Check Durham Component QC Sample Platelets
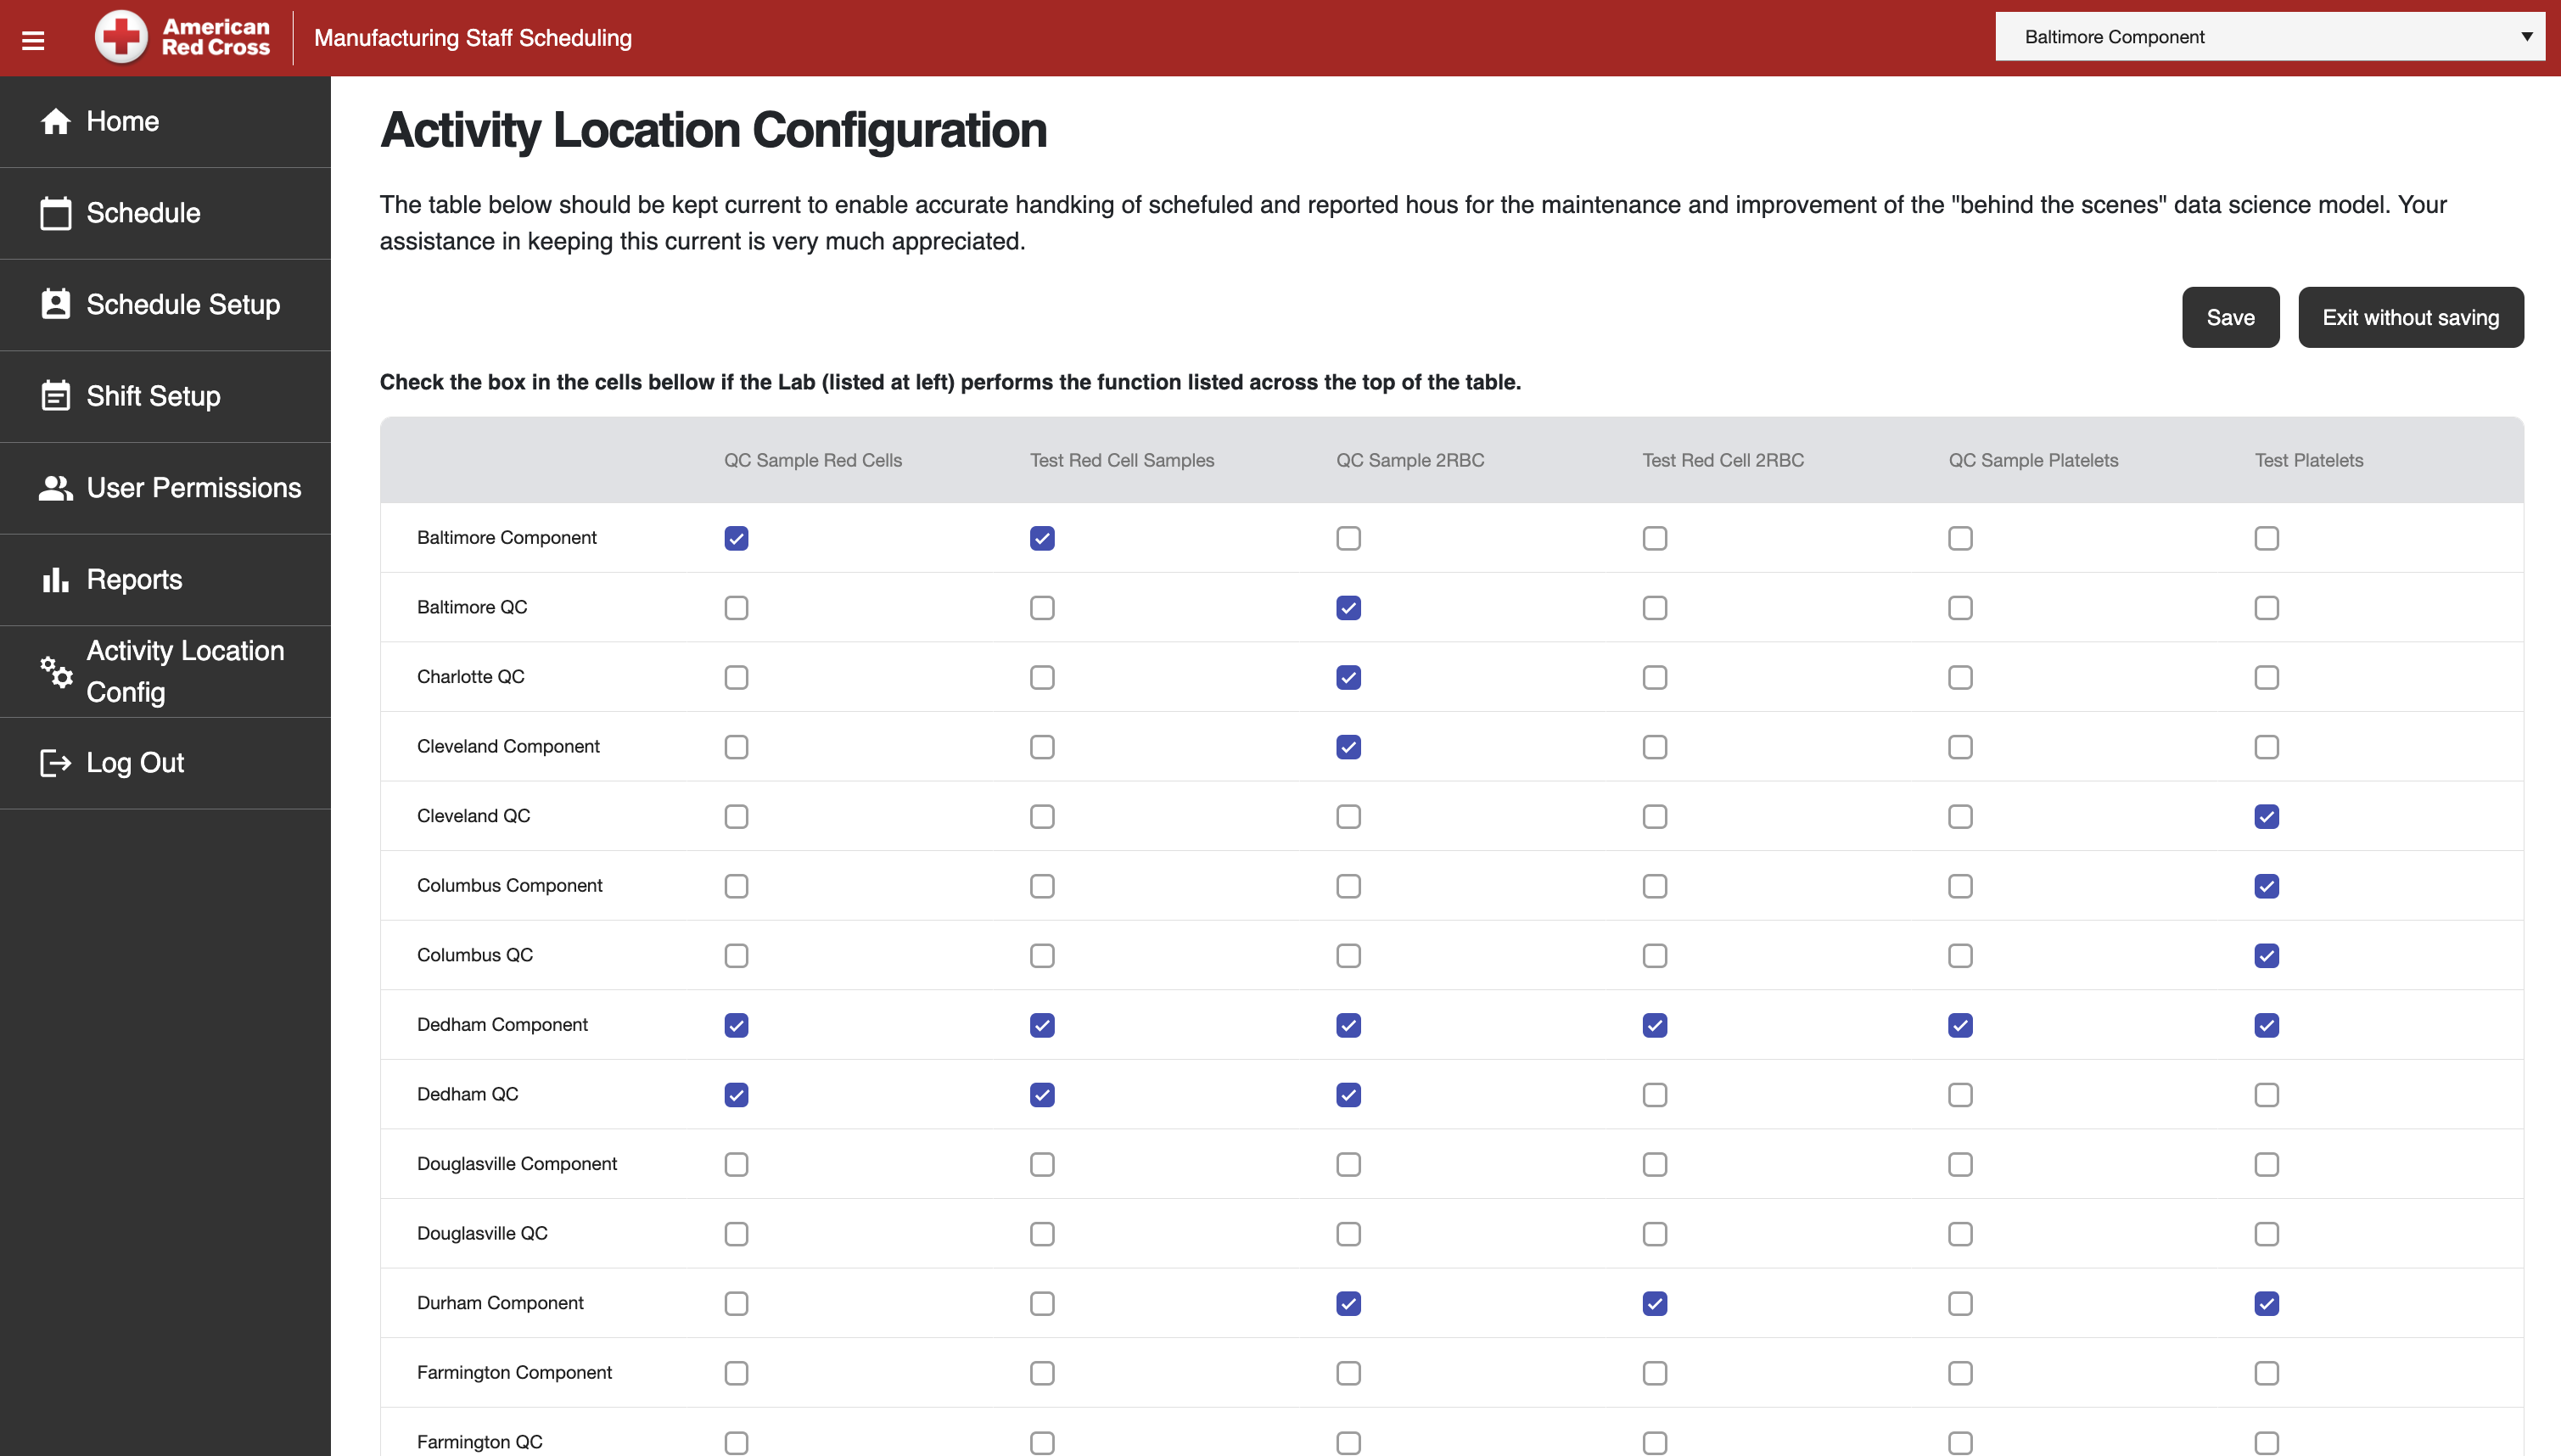This screenshot has width=2561, height=1456. pos(1961,1303)
